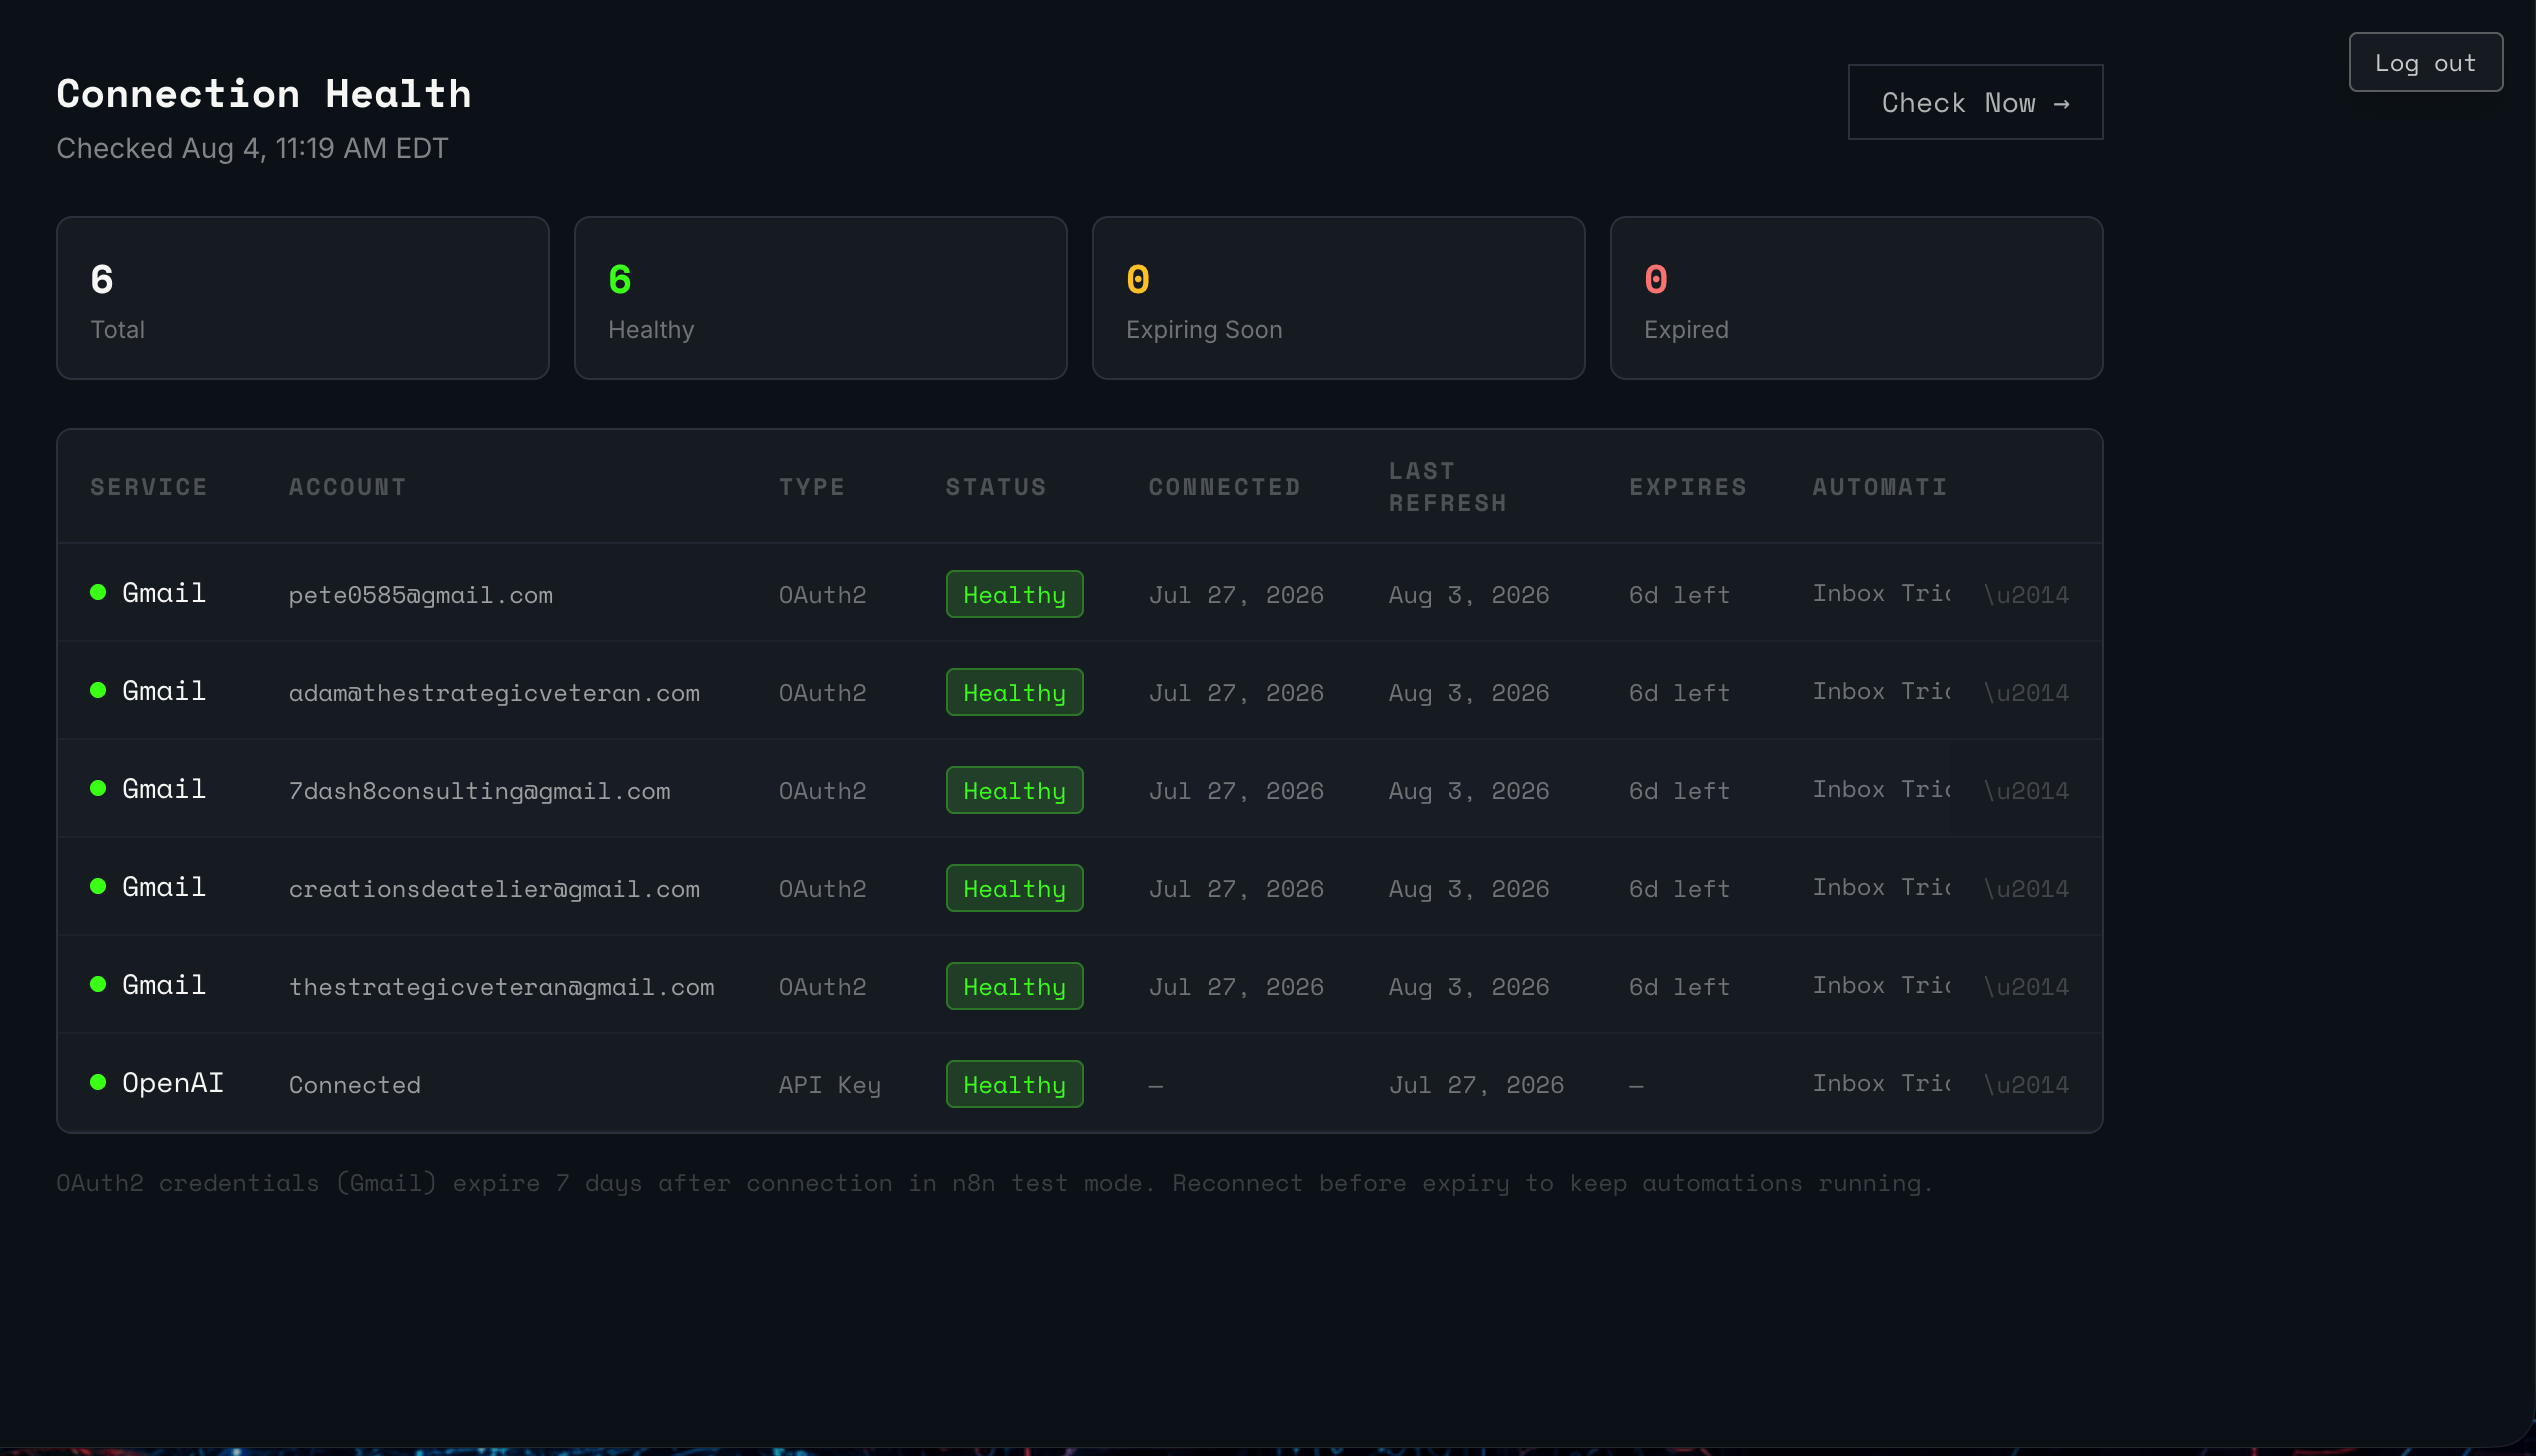This screenshot has height=1456, width=2536.
Task: Open the Expired summary card
Action: [x=1857, y=298]
